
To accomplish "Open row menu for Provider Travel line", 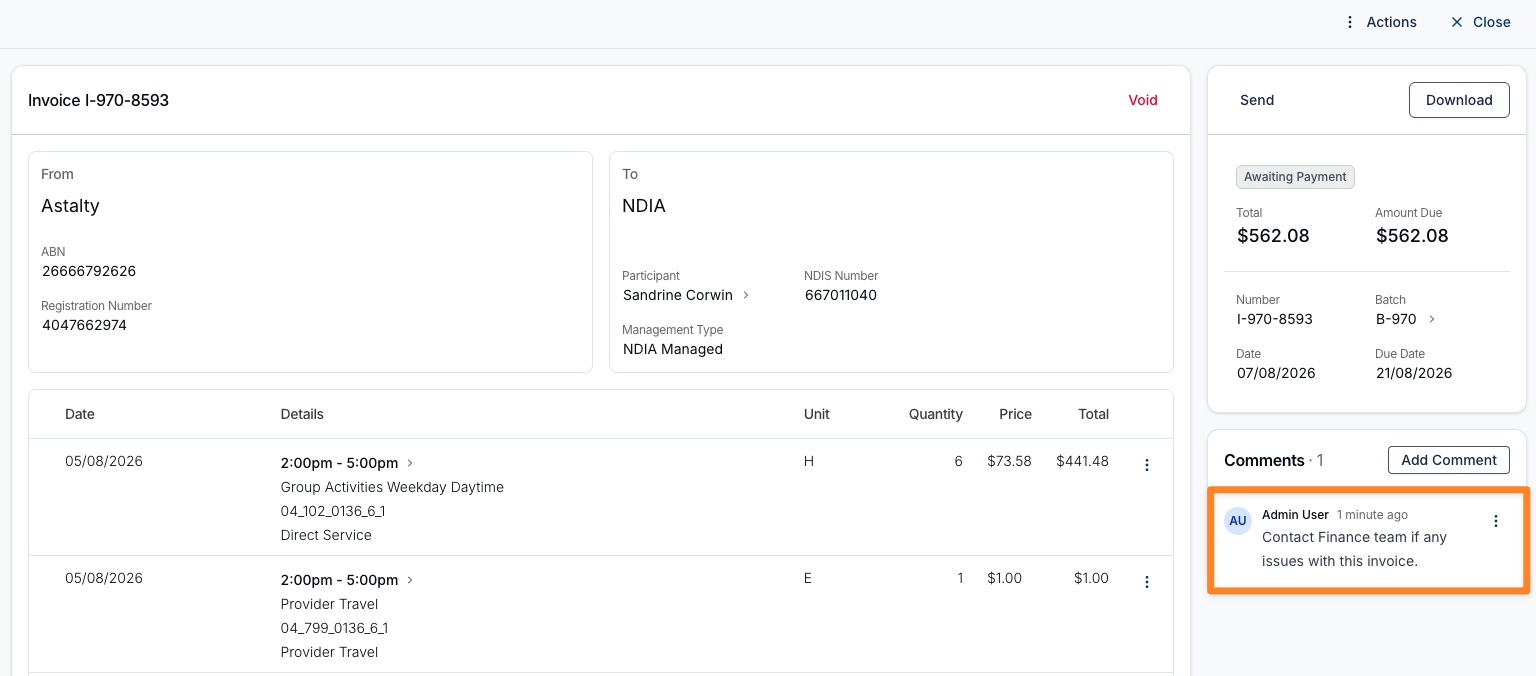I will point(1147,582).
